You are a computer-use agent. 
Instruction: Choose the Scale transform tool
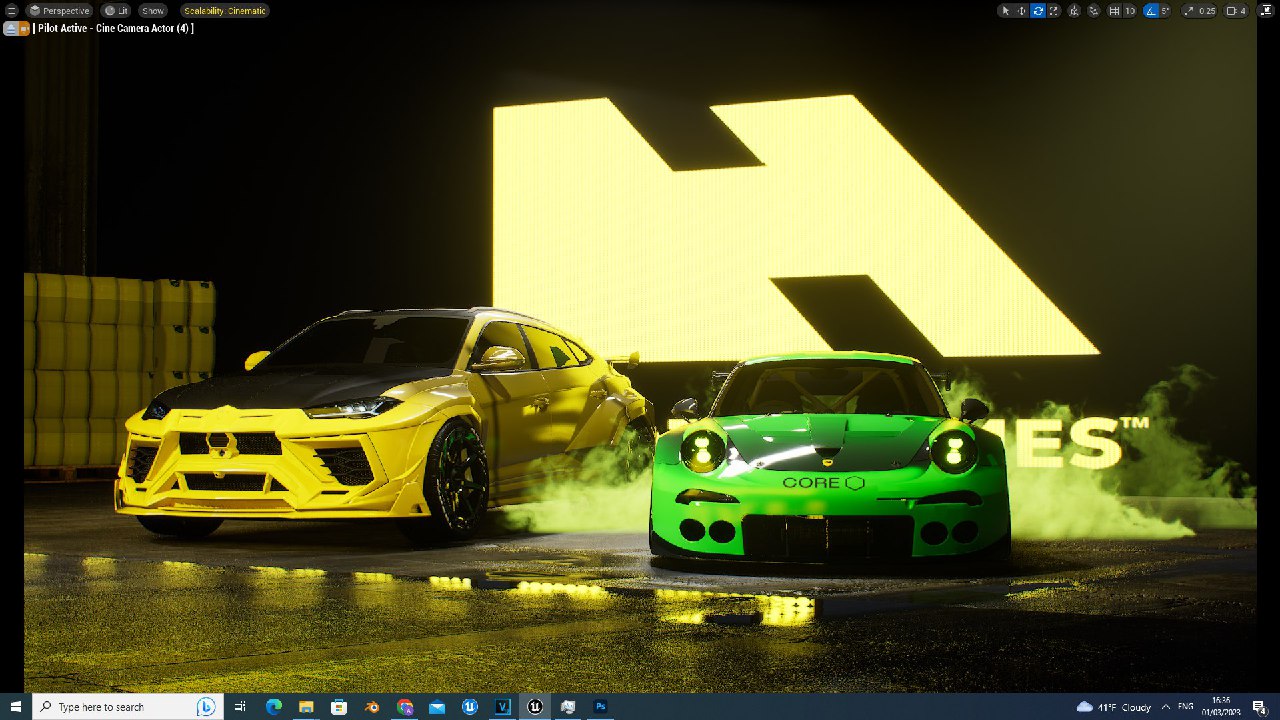(x=1053, y=11)
